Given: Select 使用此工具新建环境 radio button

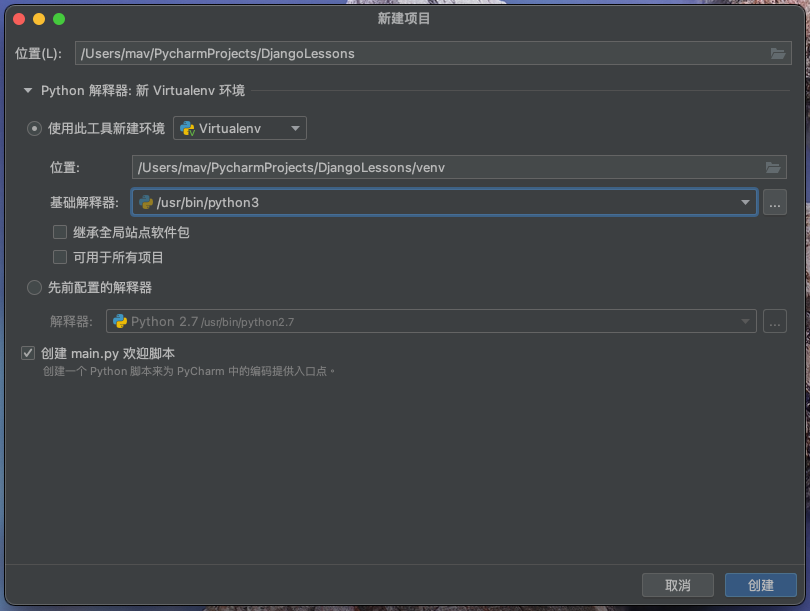Looking at the screenshot, I should click(x=35, y=129).
